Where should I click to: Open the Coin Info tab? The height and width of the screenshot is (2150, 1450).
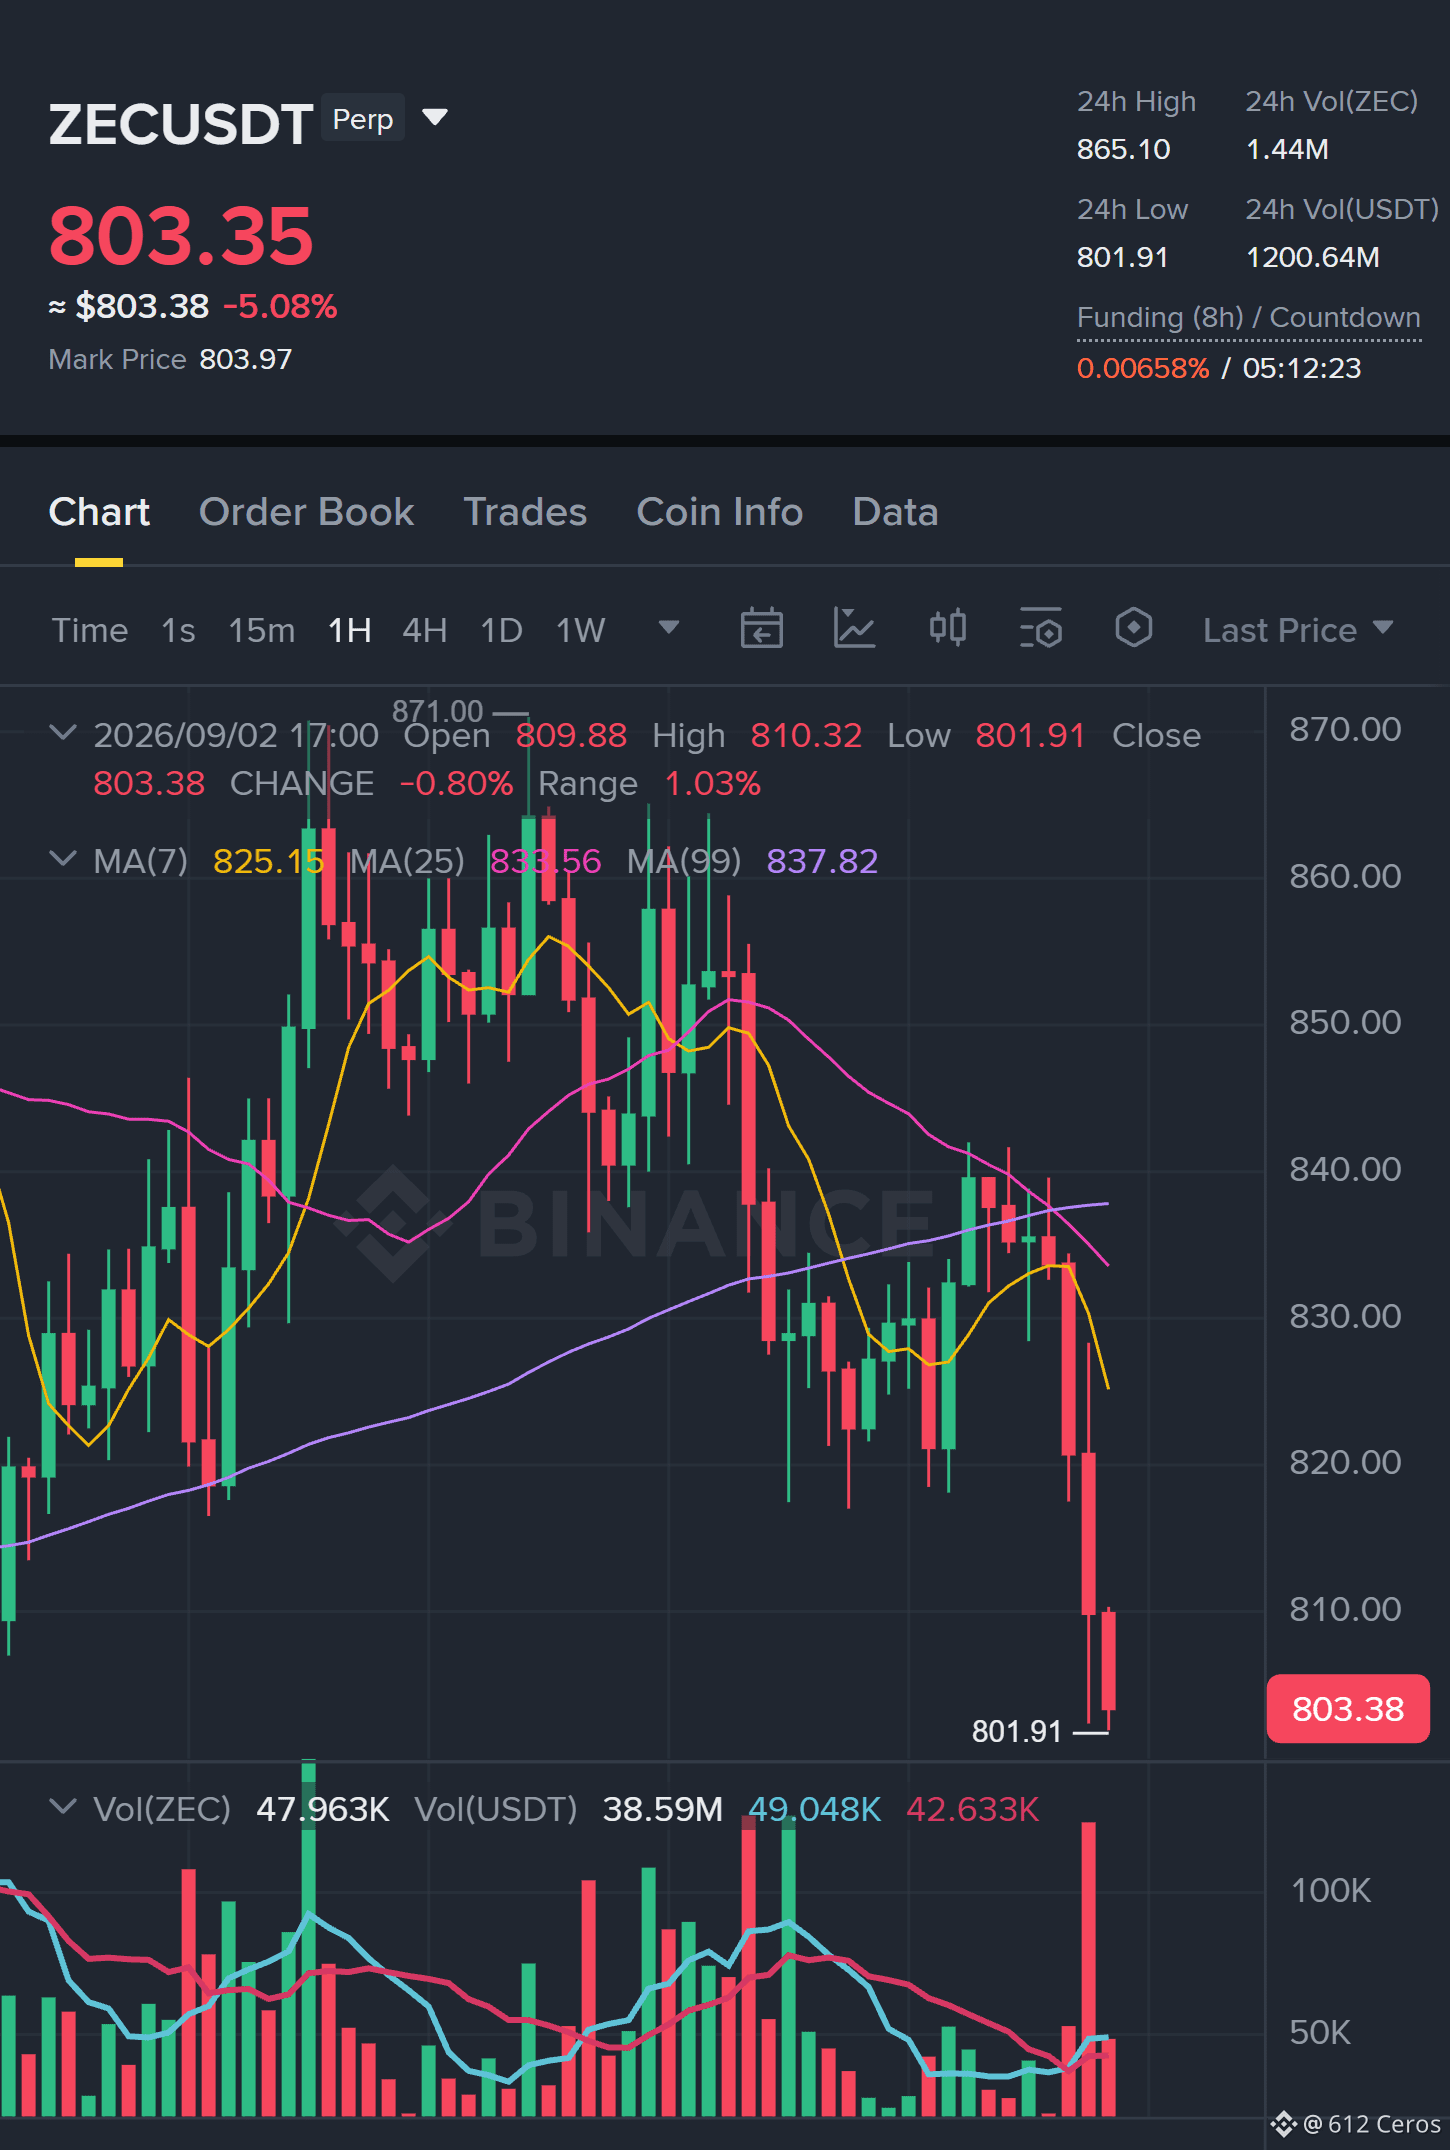[720, 512]
